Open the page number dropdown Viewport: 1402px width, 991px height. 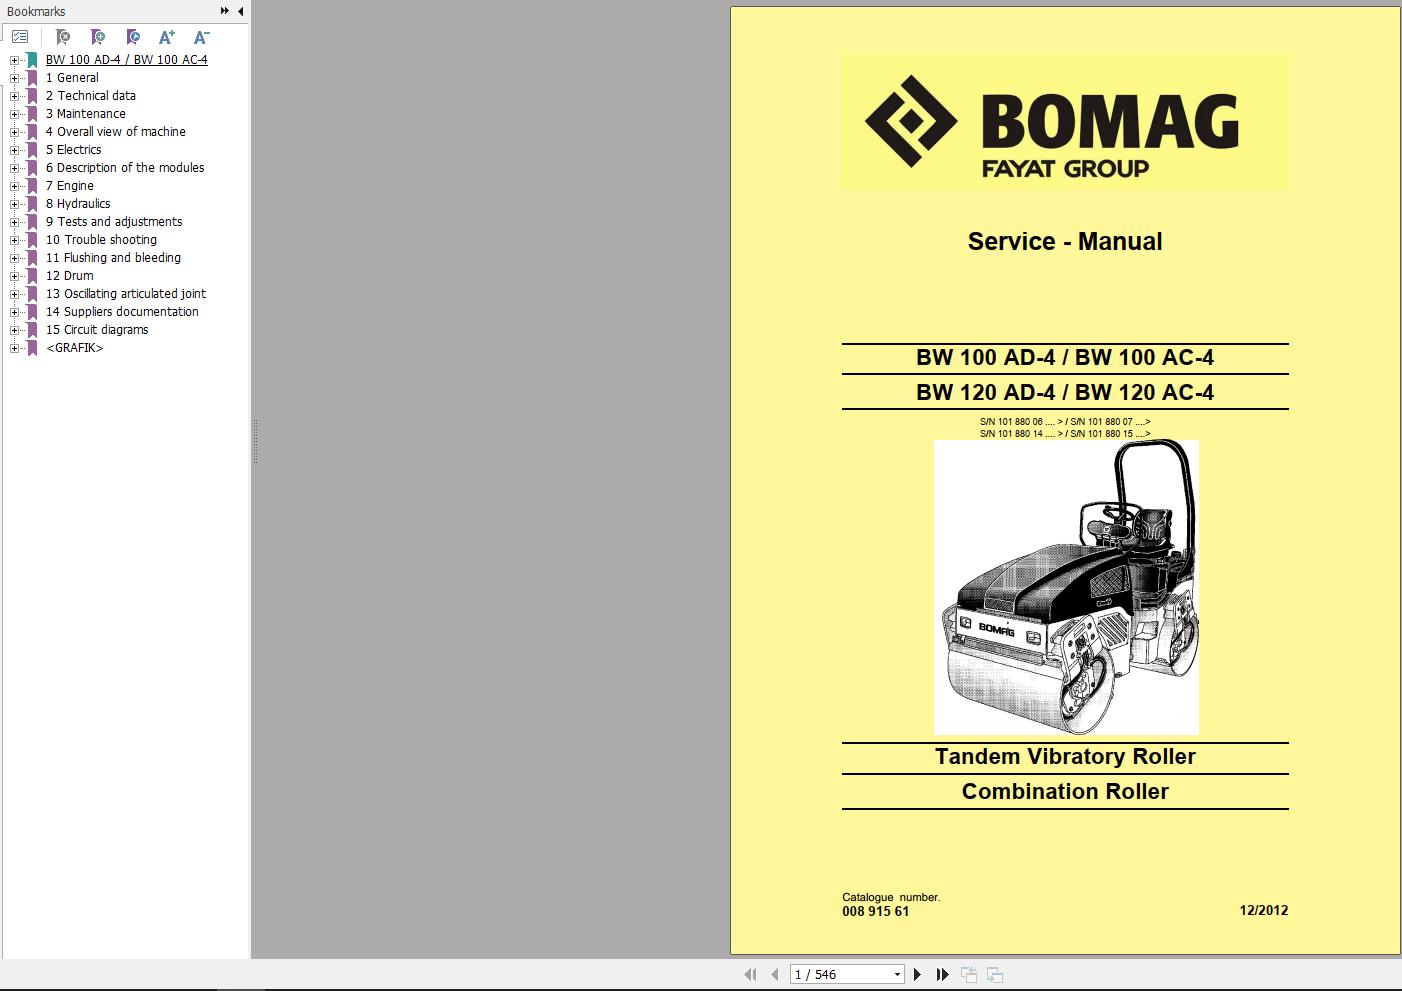pyautogui.click(x=897, y=974)
